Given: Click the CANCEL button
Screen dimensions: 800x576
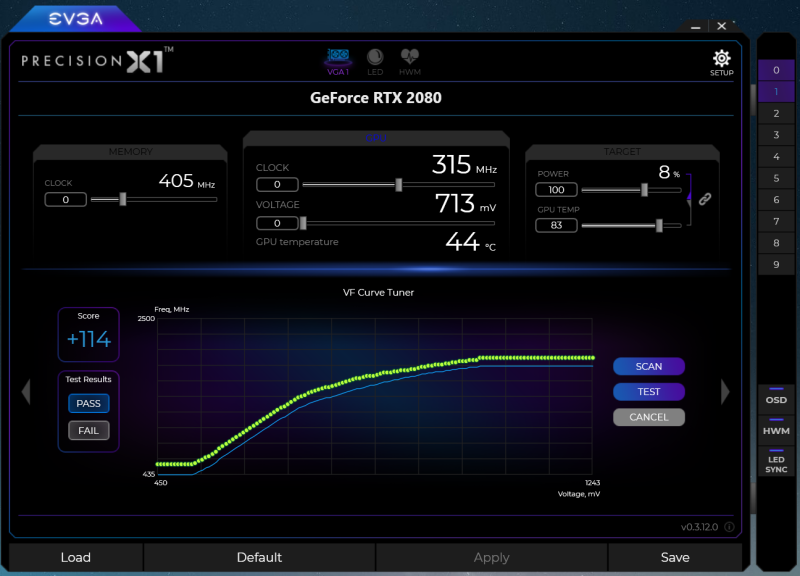Looking at the screenshot, I should pyautogui.click(x=648, y=417).
